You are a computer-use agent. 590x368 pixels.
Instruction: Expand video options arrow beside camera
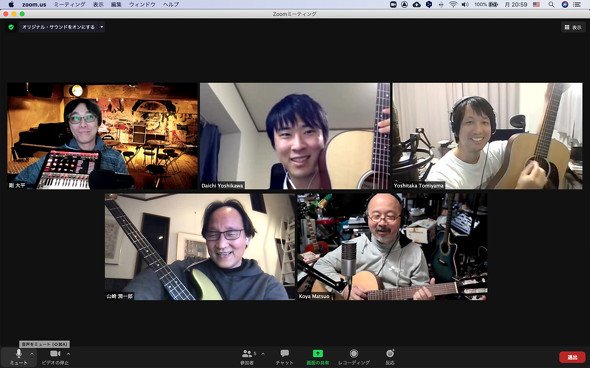[x=68, y=354]
